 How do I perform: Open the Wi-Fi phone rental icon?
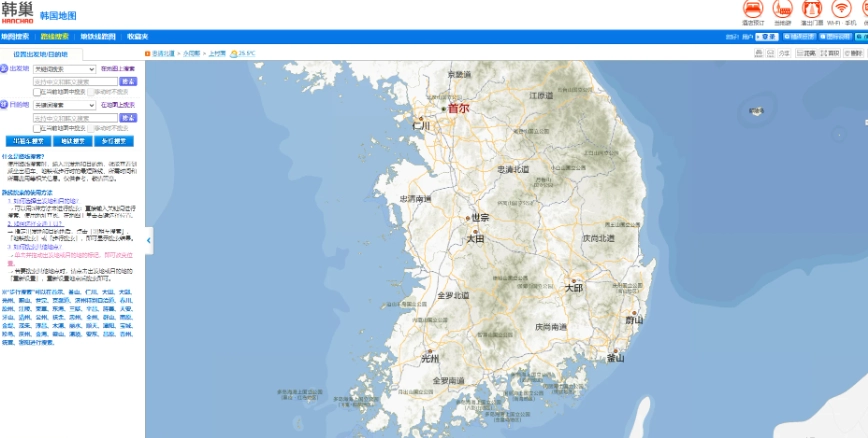(x=842, y=9)
